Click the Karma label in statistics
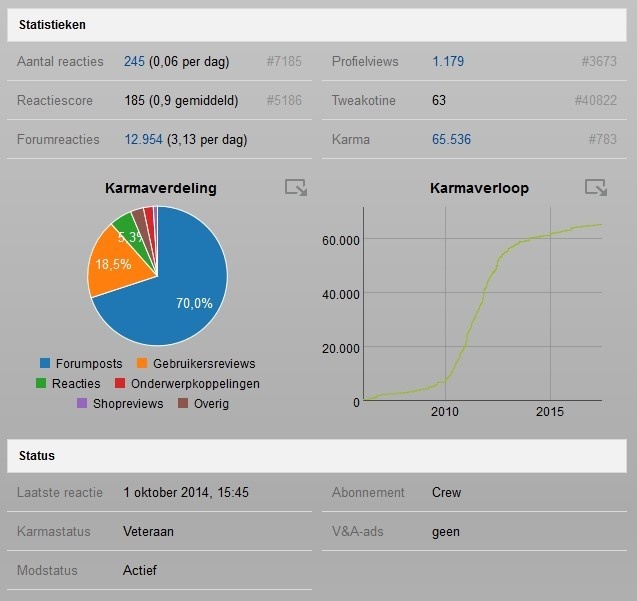Viewport: 637px width, 601px height. tap(351, 139)
